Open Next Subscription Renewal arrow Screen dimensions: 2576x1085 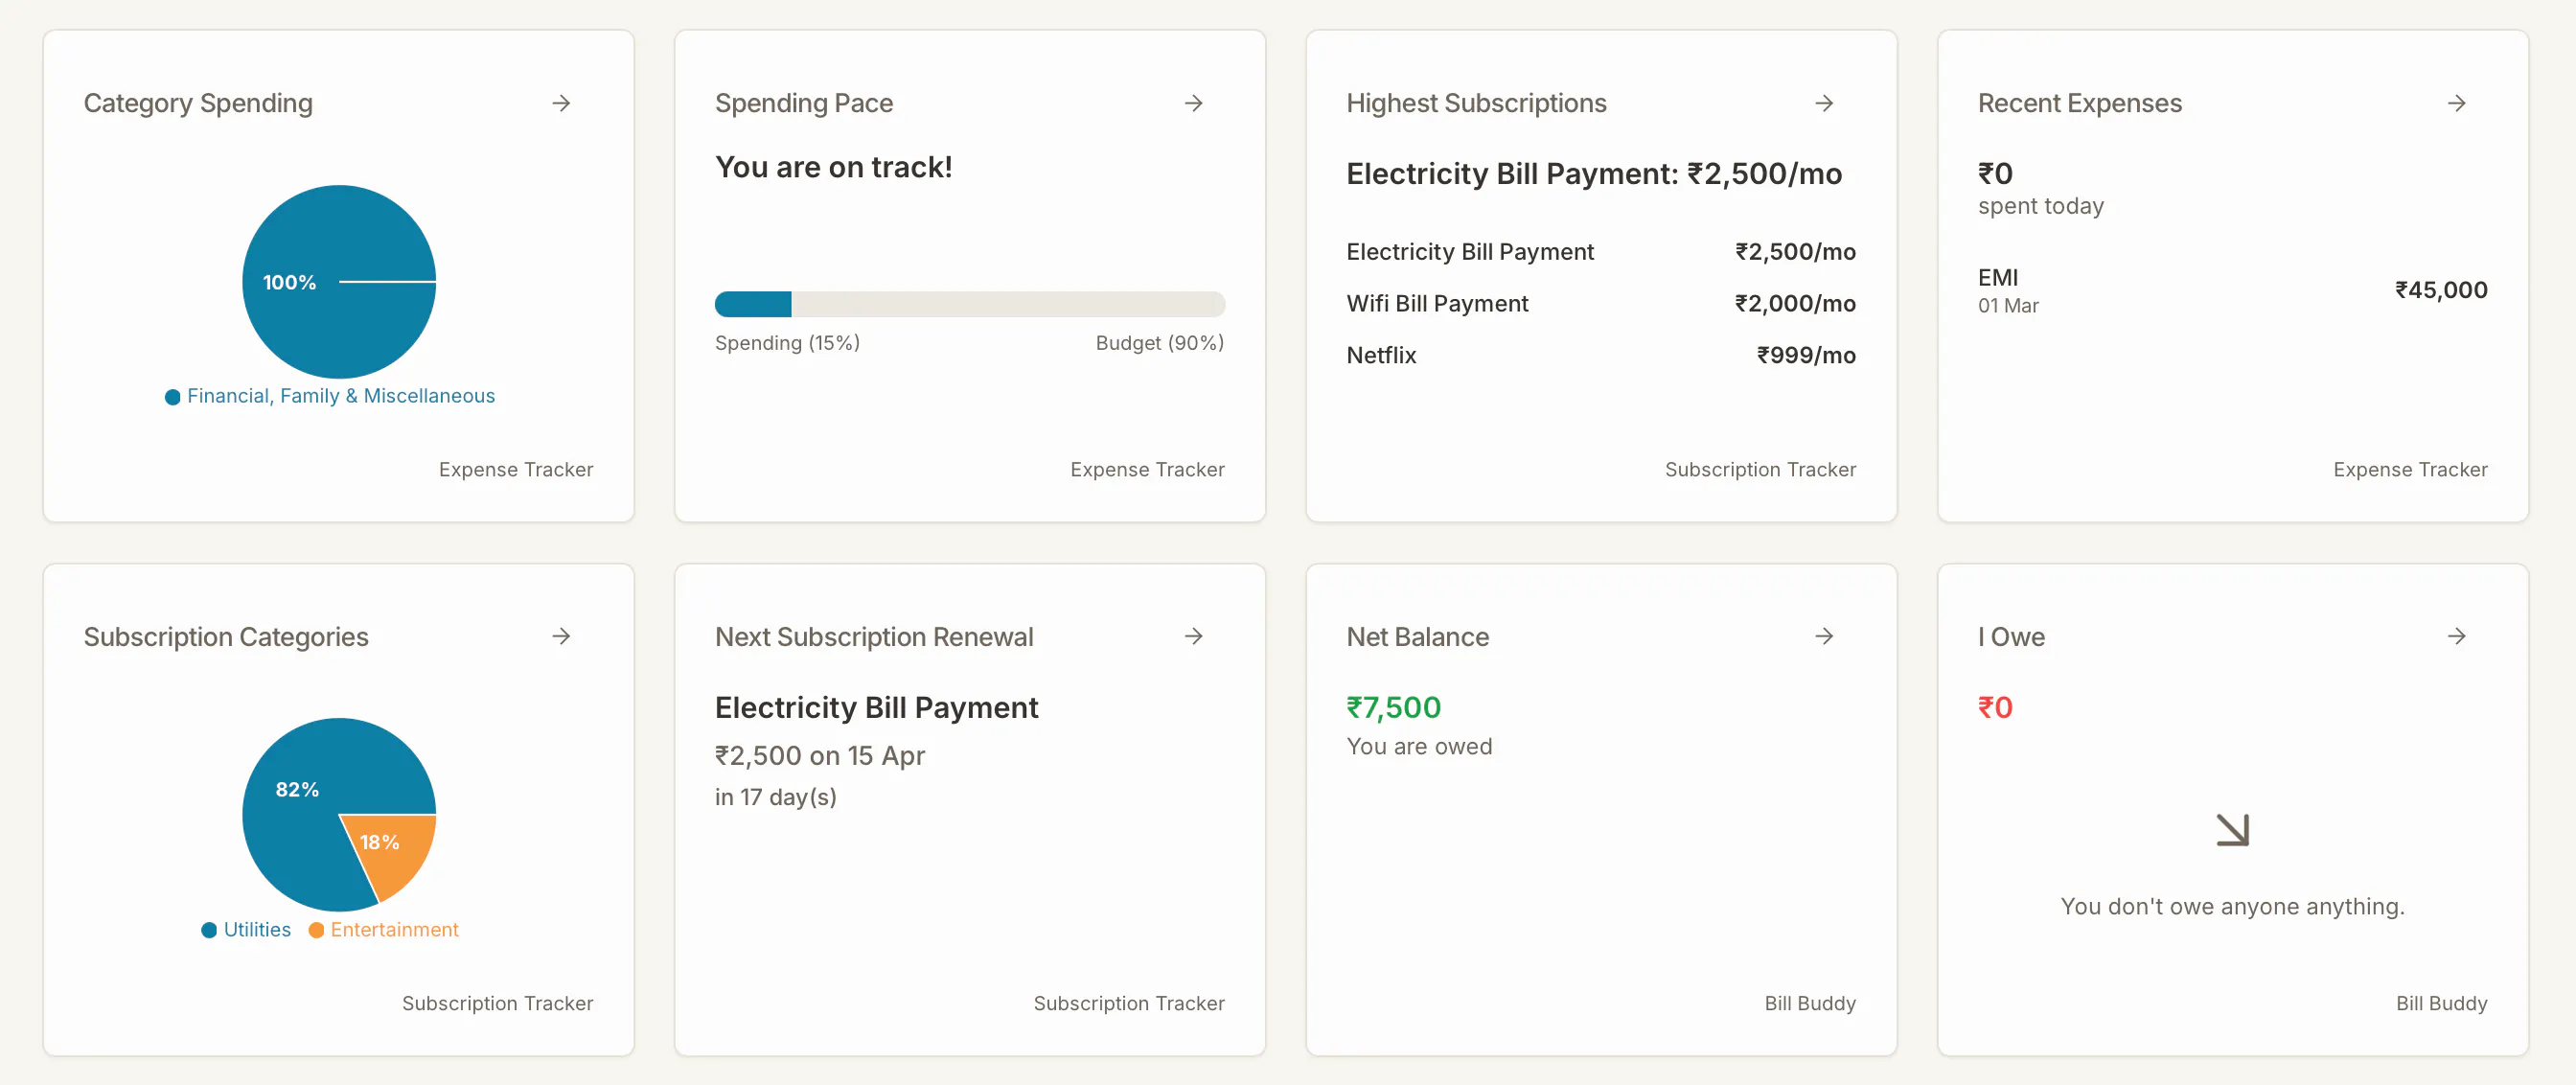pyautogui.click(x=1193, y=636)
